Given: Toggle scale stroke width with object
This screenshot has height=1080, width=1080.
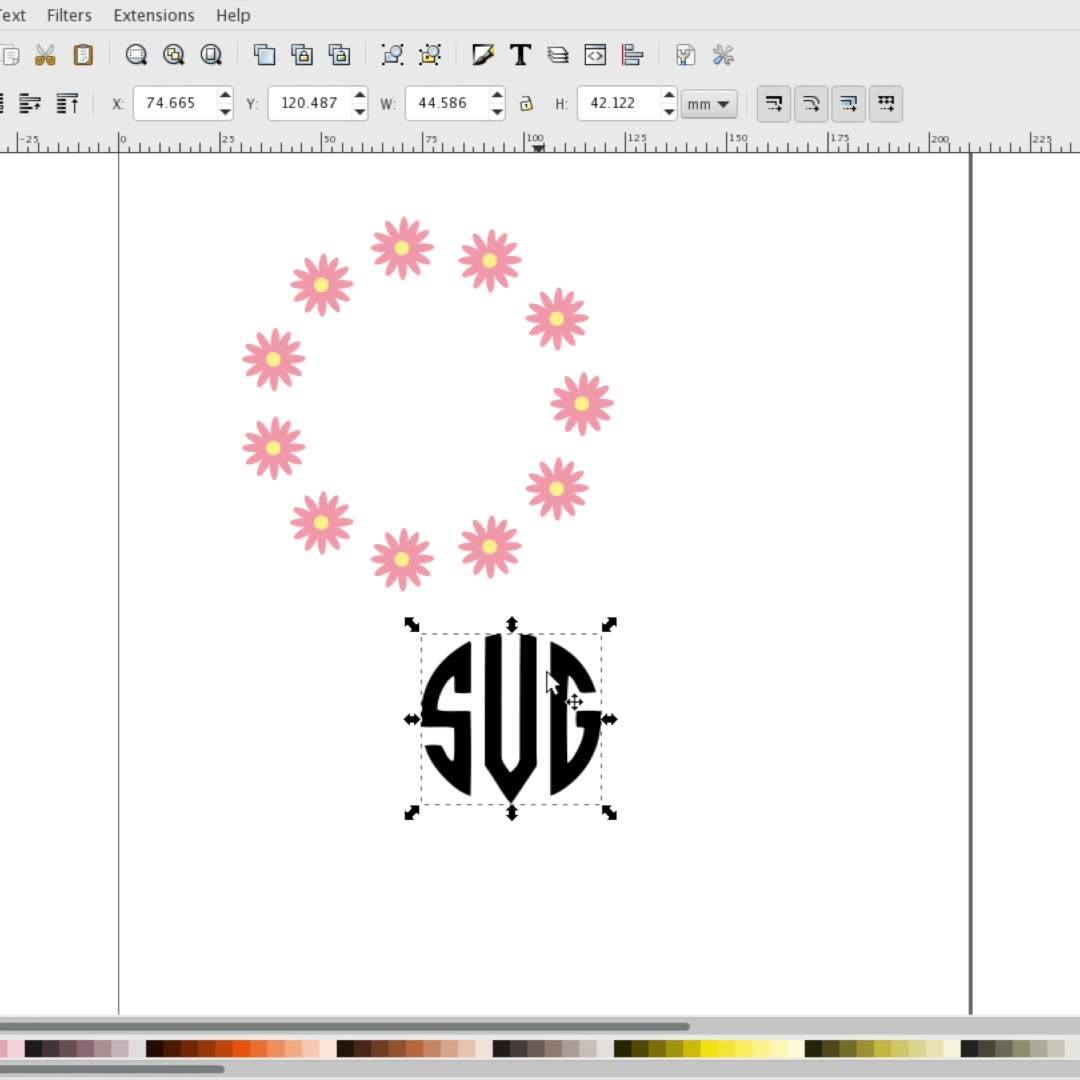Looking at the screenshot, I should [x=773, y=104].
